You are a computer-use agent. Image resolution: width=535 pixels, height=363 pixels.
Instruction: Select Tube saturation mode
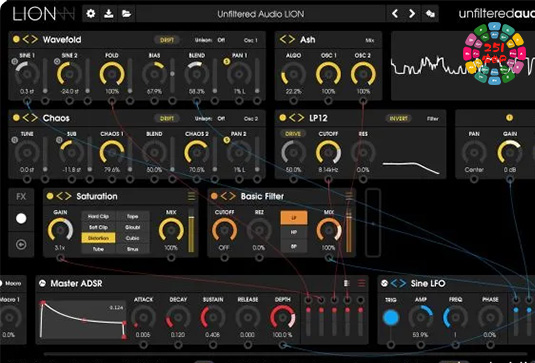[98, 249]
